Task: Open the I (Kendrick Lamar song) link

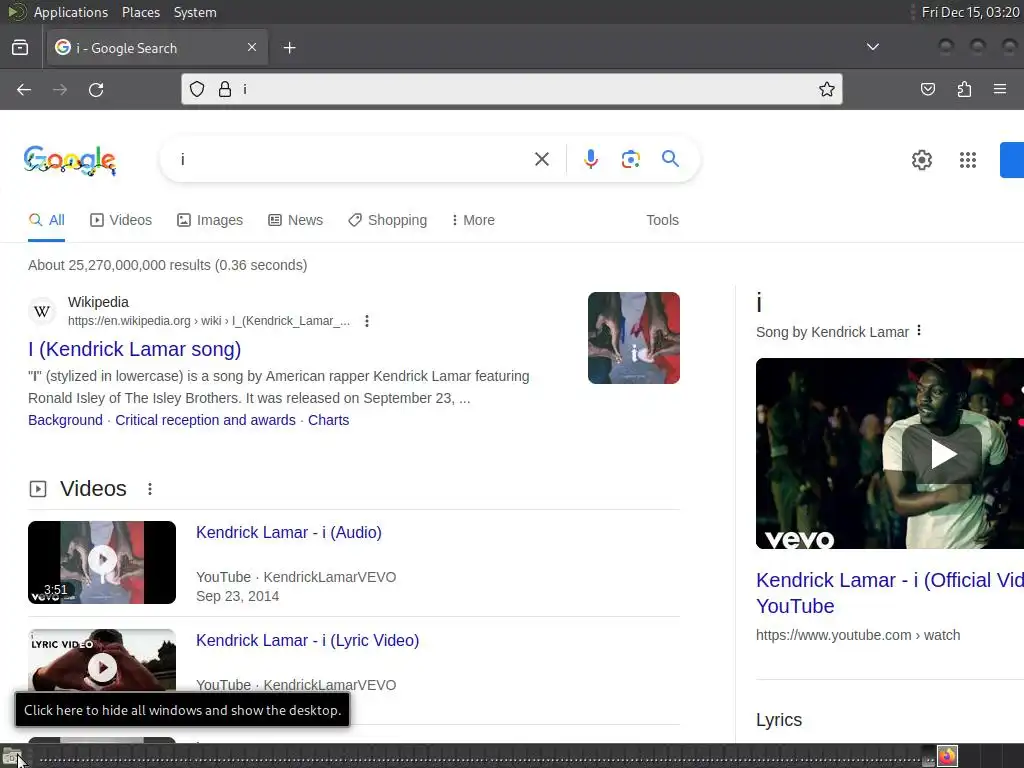Action: (135, 349)
